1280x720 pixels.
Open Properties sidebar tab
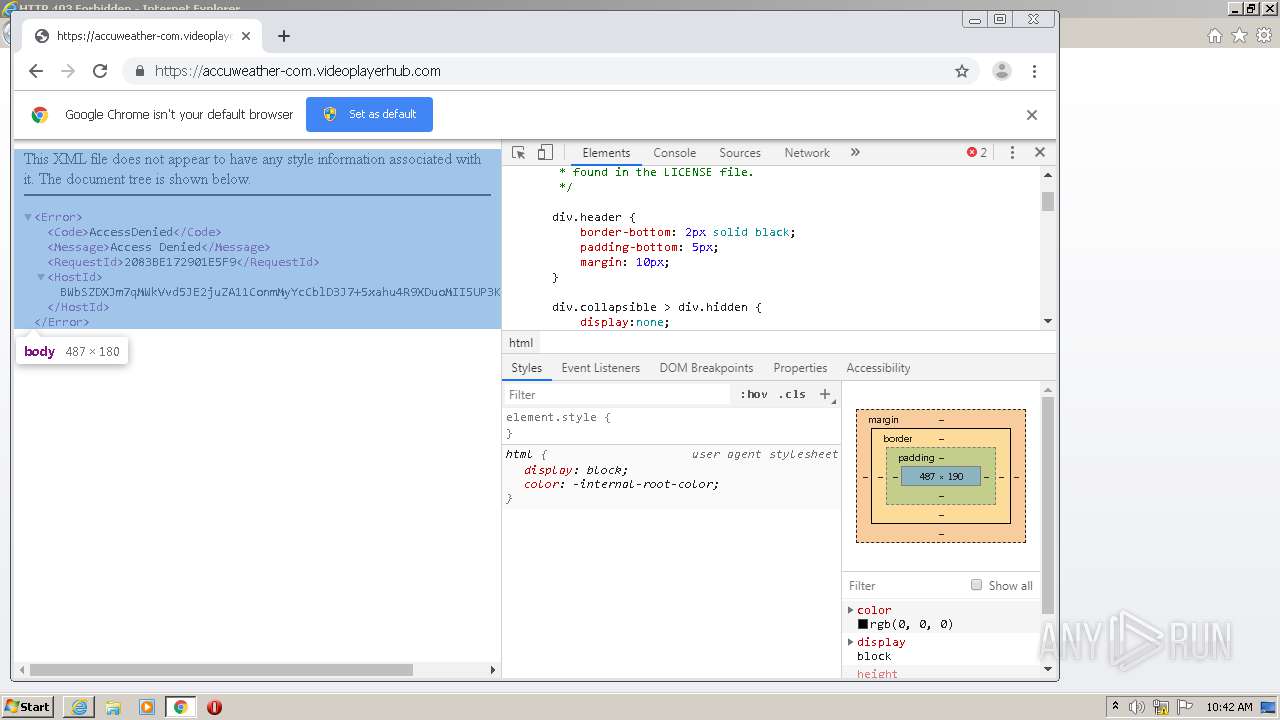coord(800,368)
